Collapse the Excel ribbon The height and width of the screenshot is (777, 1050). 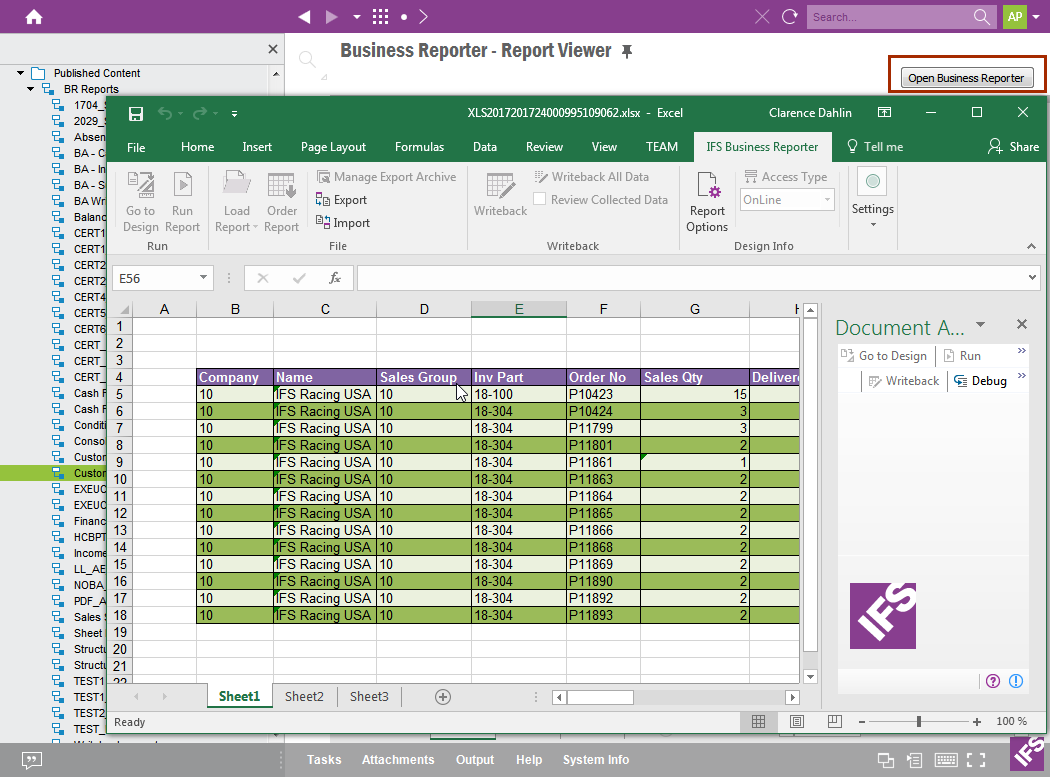click(x=1031, y=246)
